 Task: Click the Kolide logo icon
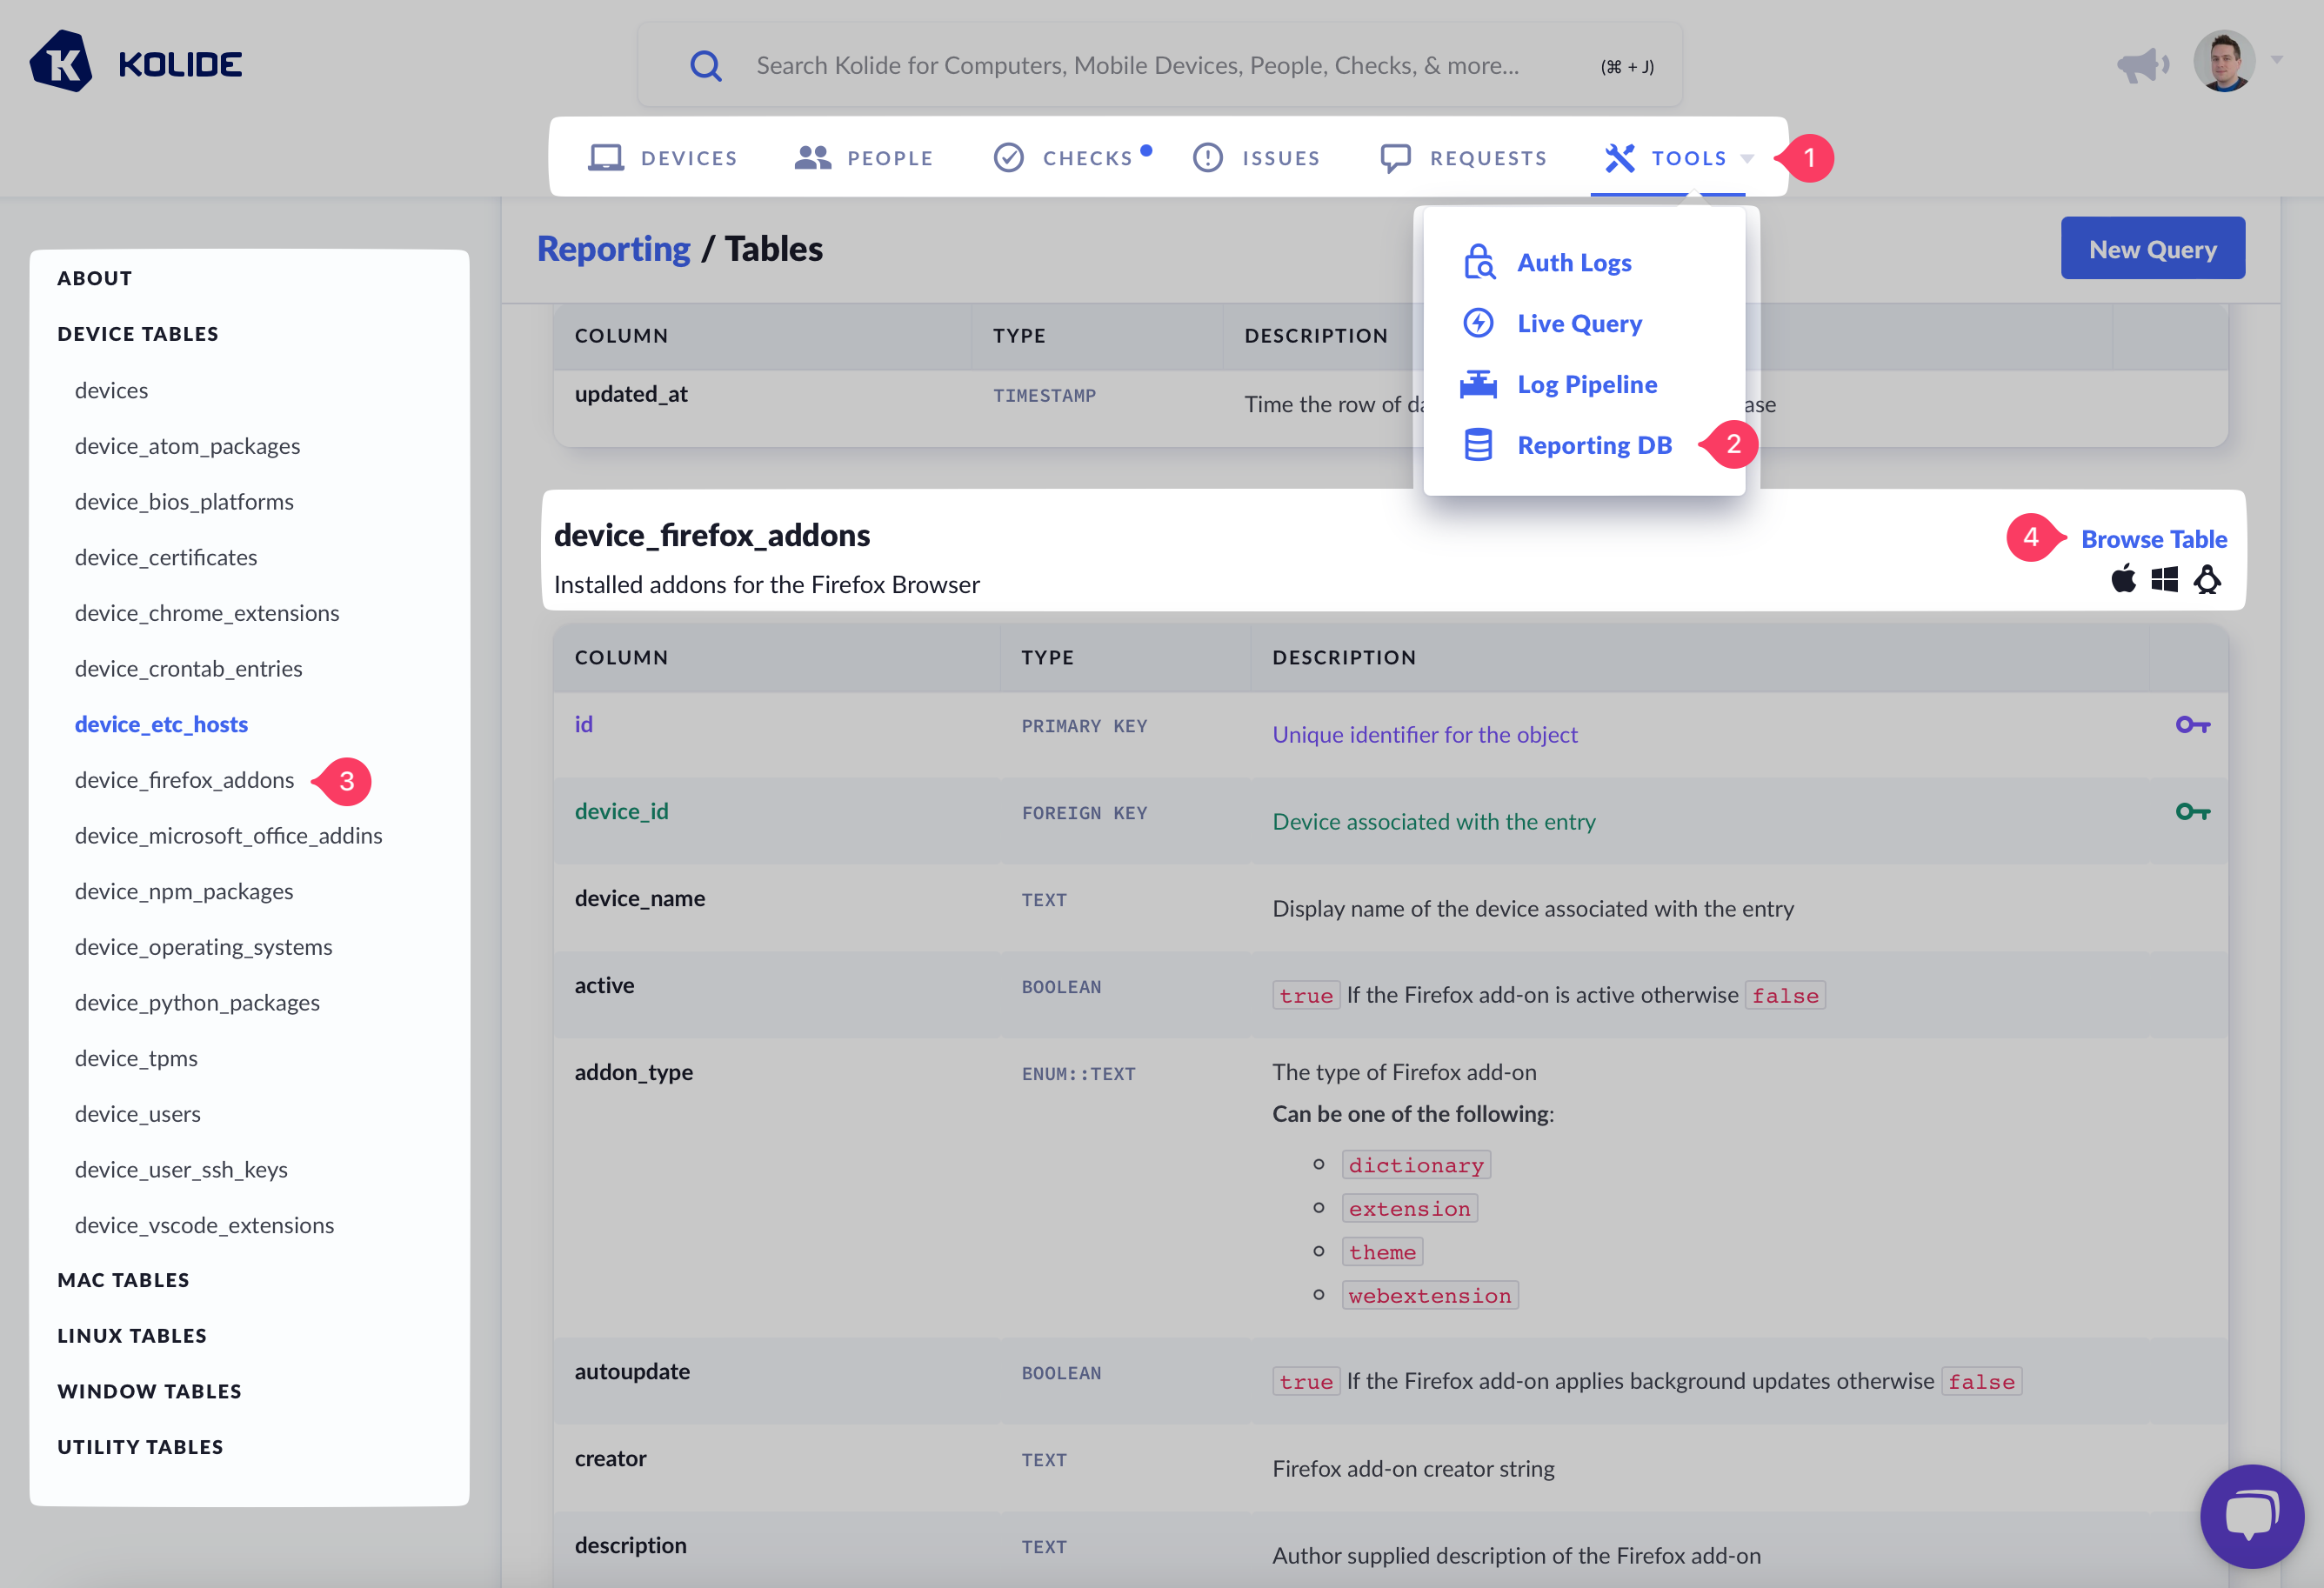(62, 63)
